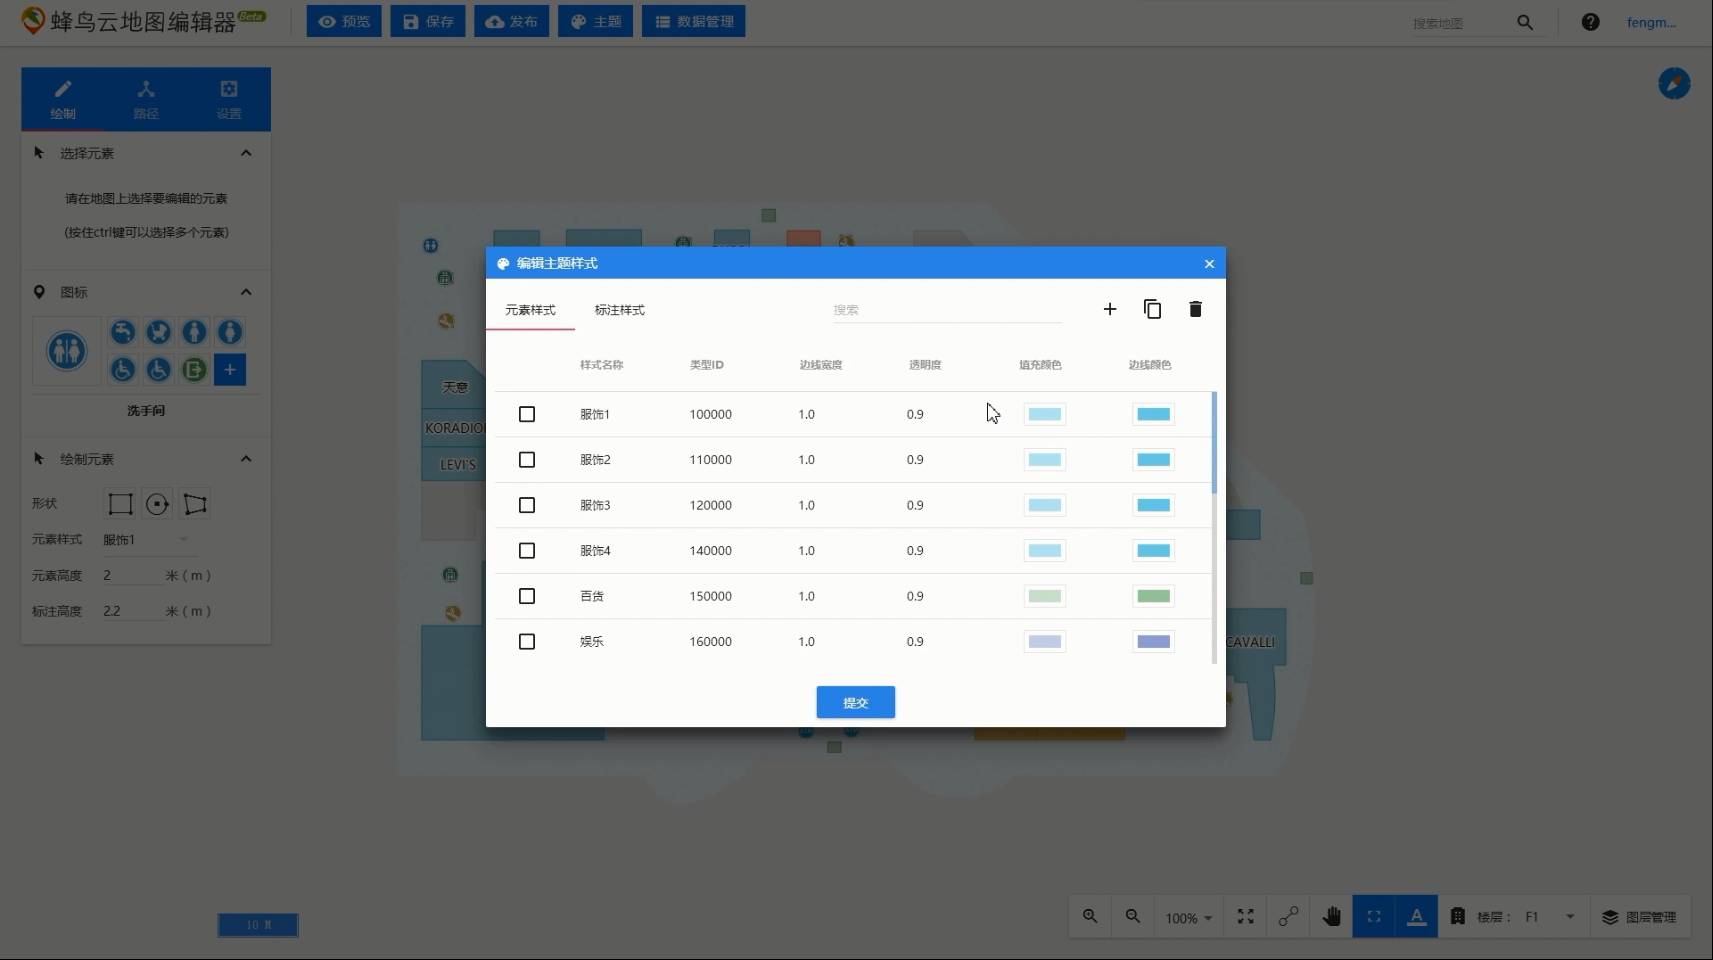Click the fill color swatch for 服饰2

[1044, 460]
